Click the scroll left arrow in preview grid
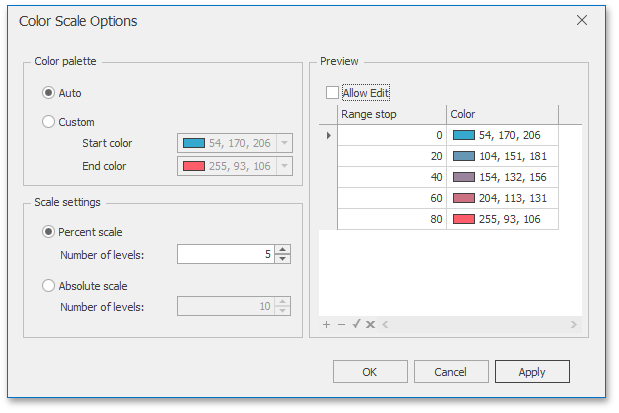619x413 pixels. [x=385, y=324]
